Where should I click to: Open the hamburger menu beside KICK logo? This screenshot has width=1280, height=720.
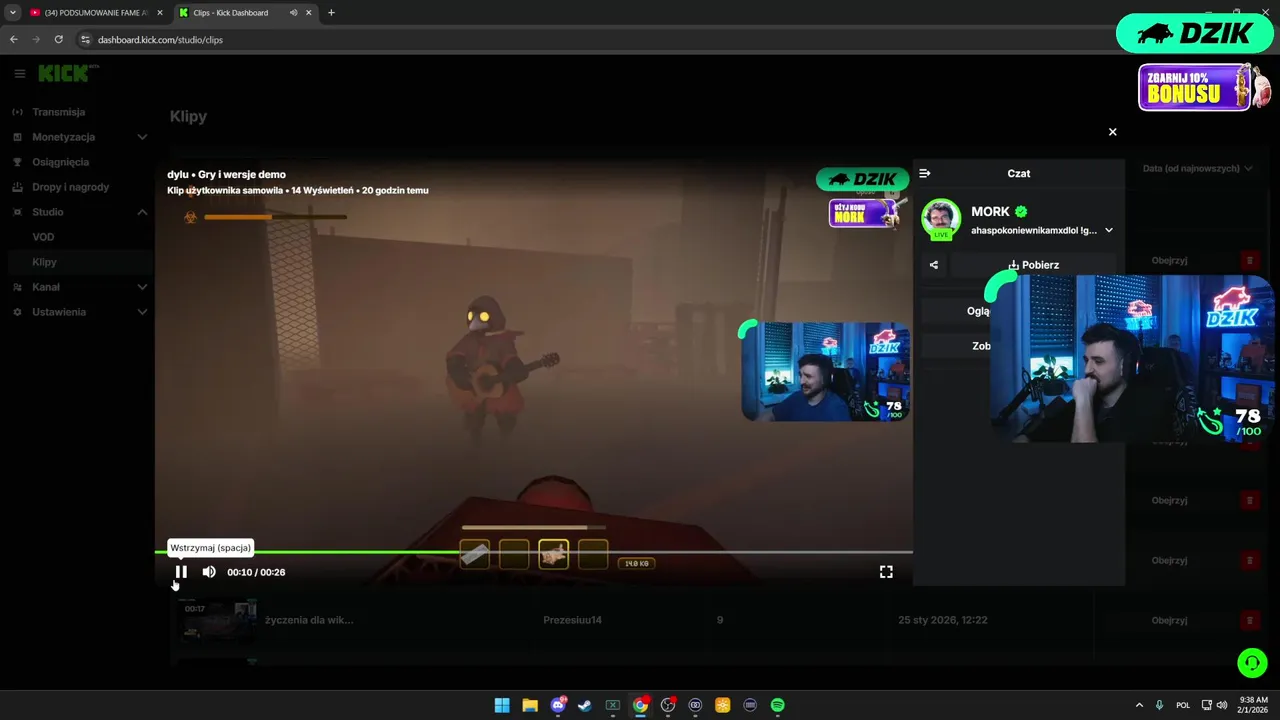pyautogui.click(x=19, y=73)
